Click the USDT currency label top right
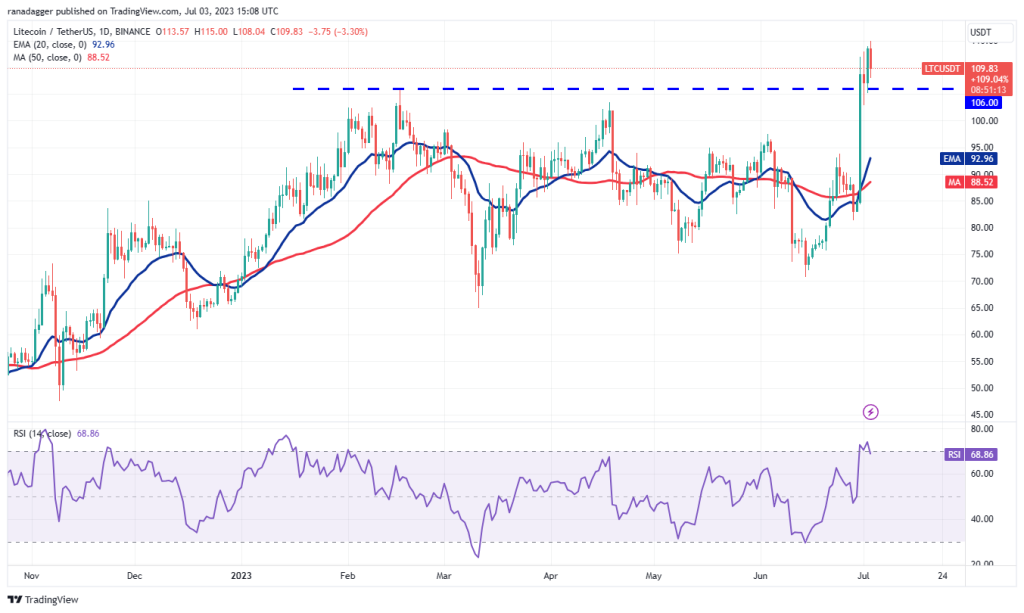 click(983, 32)
